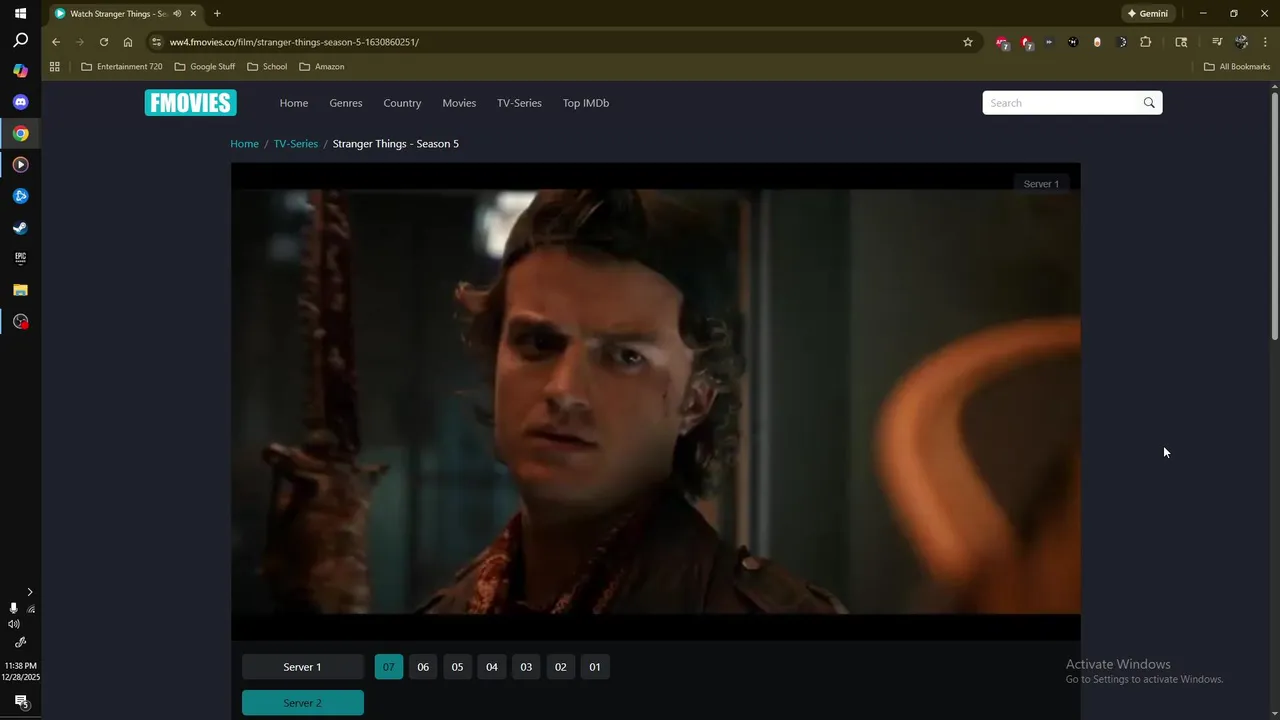Viewport: 1280px width, 720px height.
Task: Open Steam from the taskbar
Action: point(20,227)
